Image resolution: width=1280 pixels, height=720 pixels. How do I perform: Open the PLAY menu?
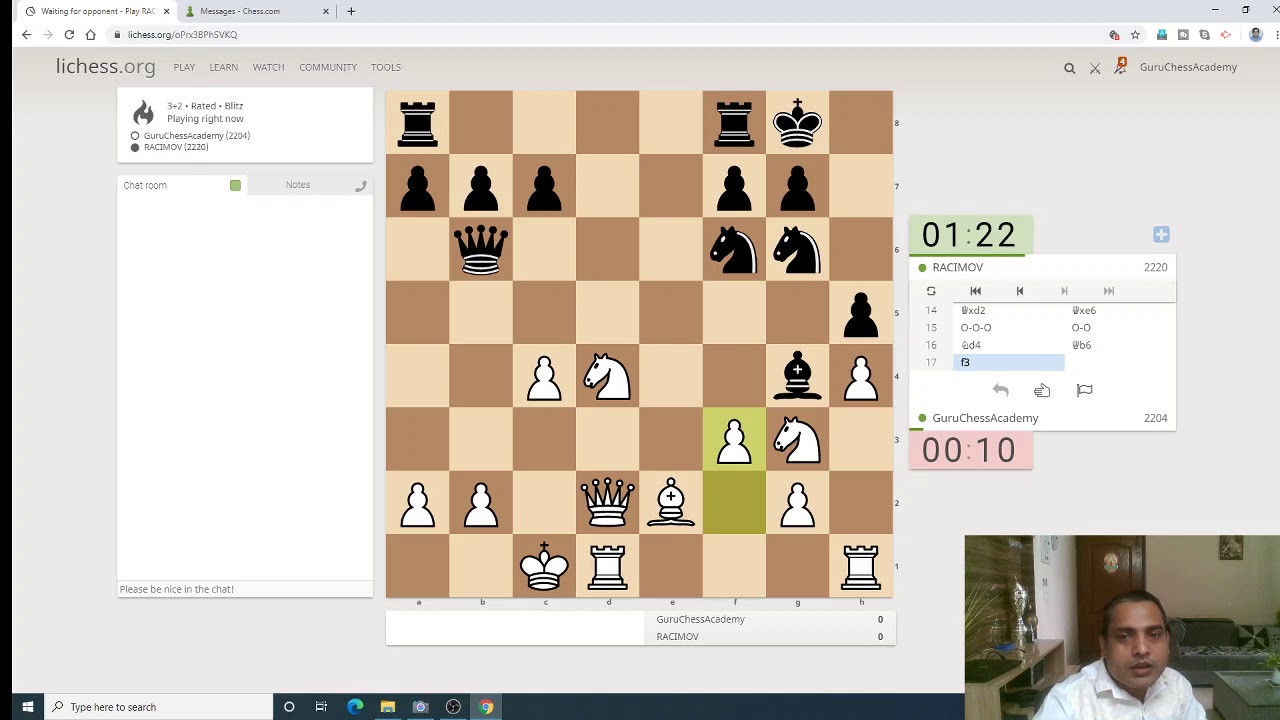coord(184,67)
